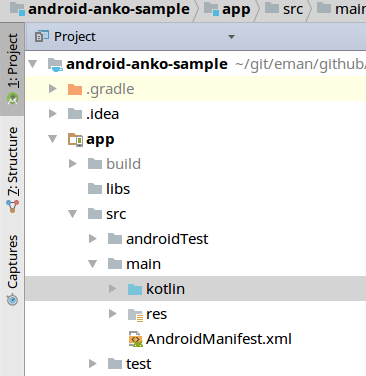Collapse the app module node
This screenshot has width=366, height=376.
point(52,139)
